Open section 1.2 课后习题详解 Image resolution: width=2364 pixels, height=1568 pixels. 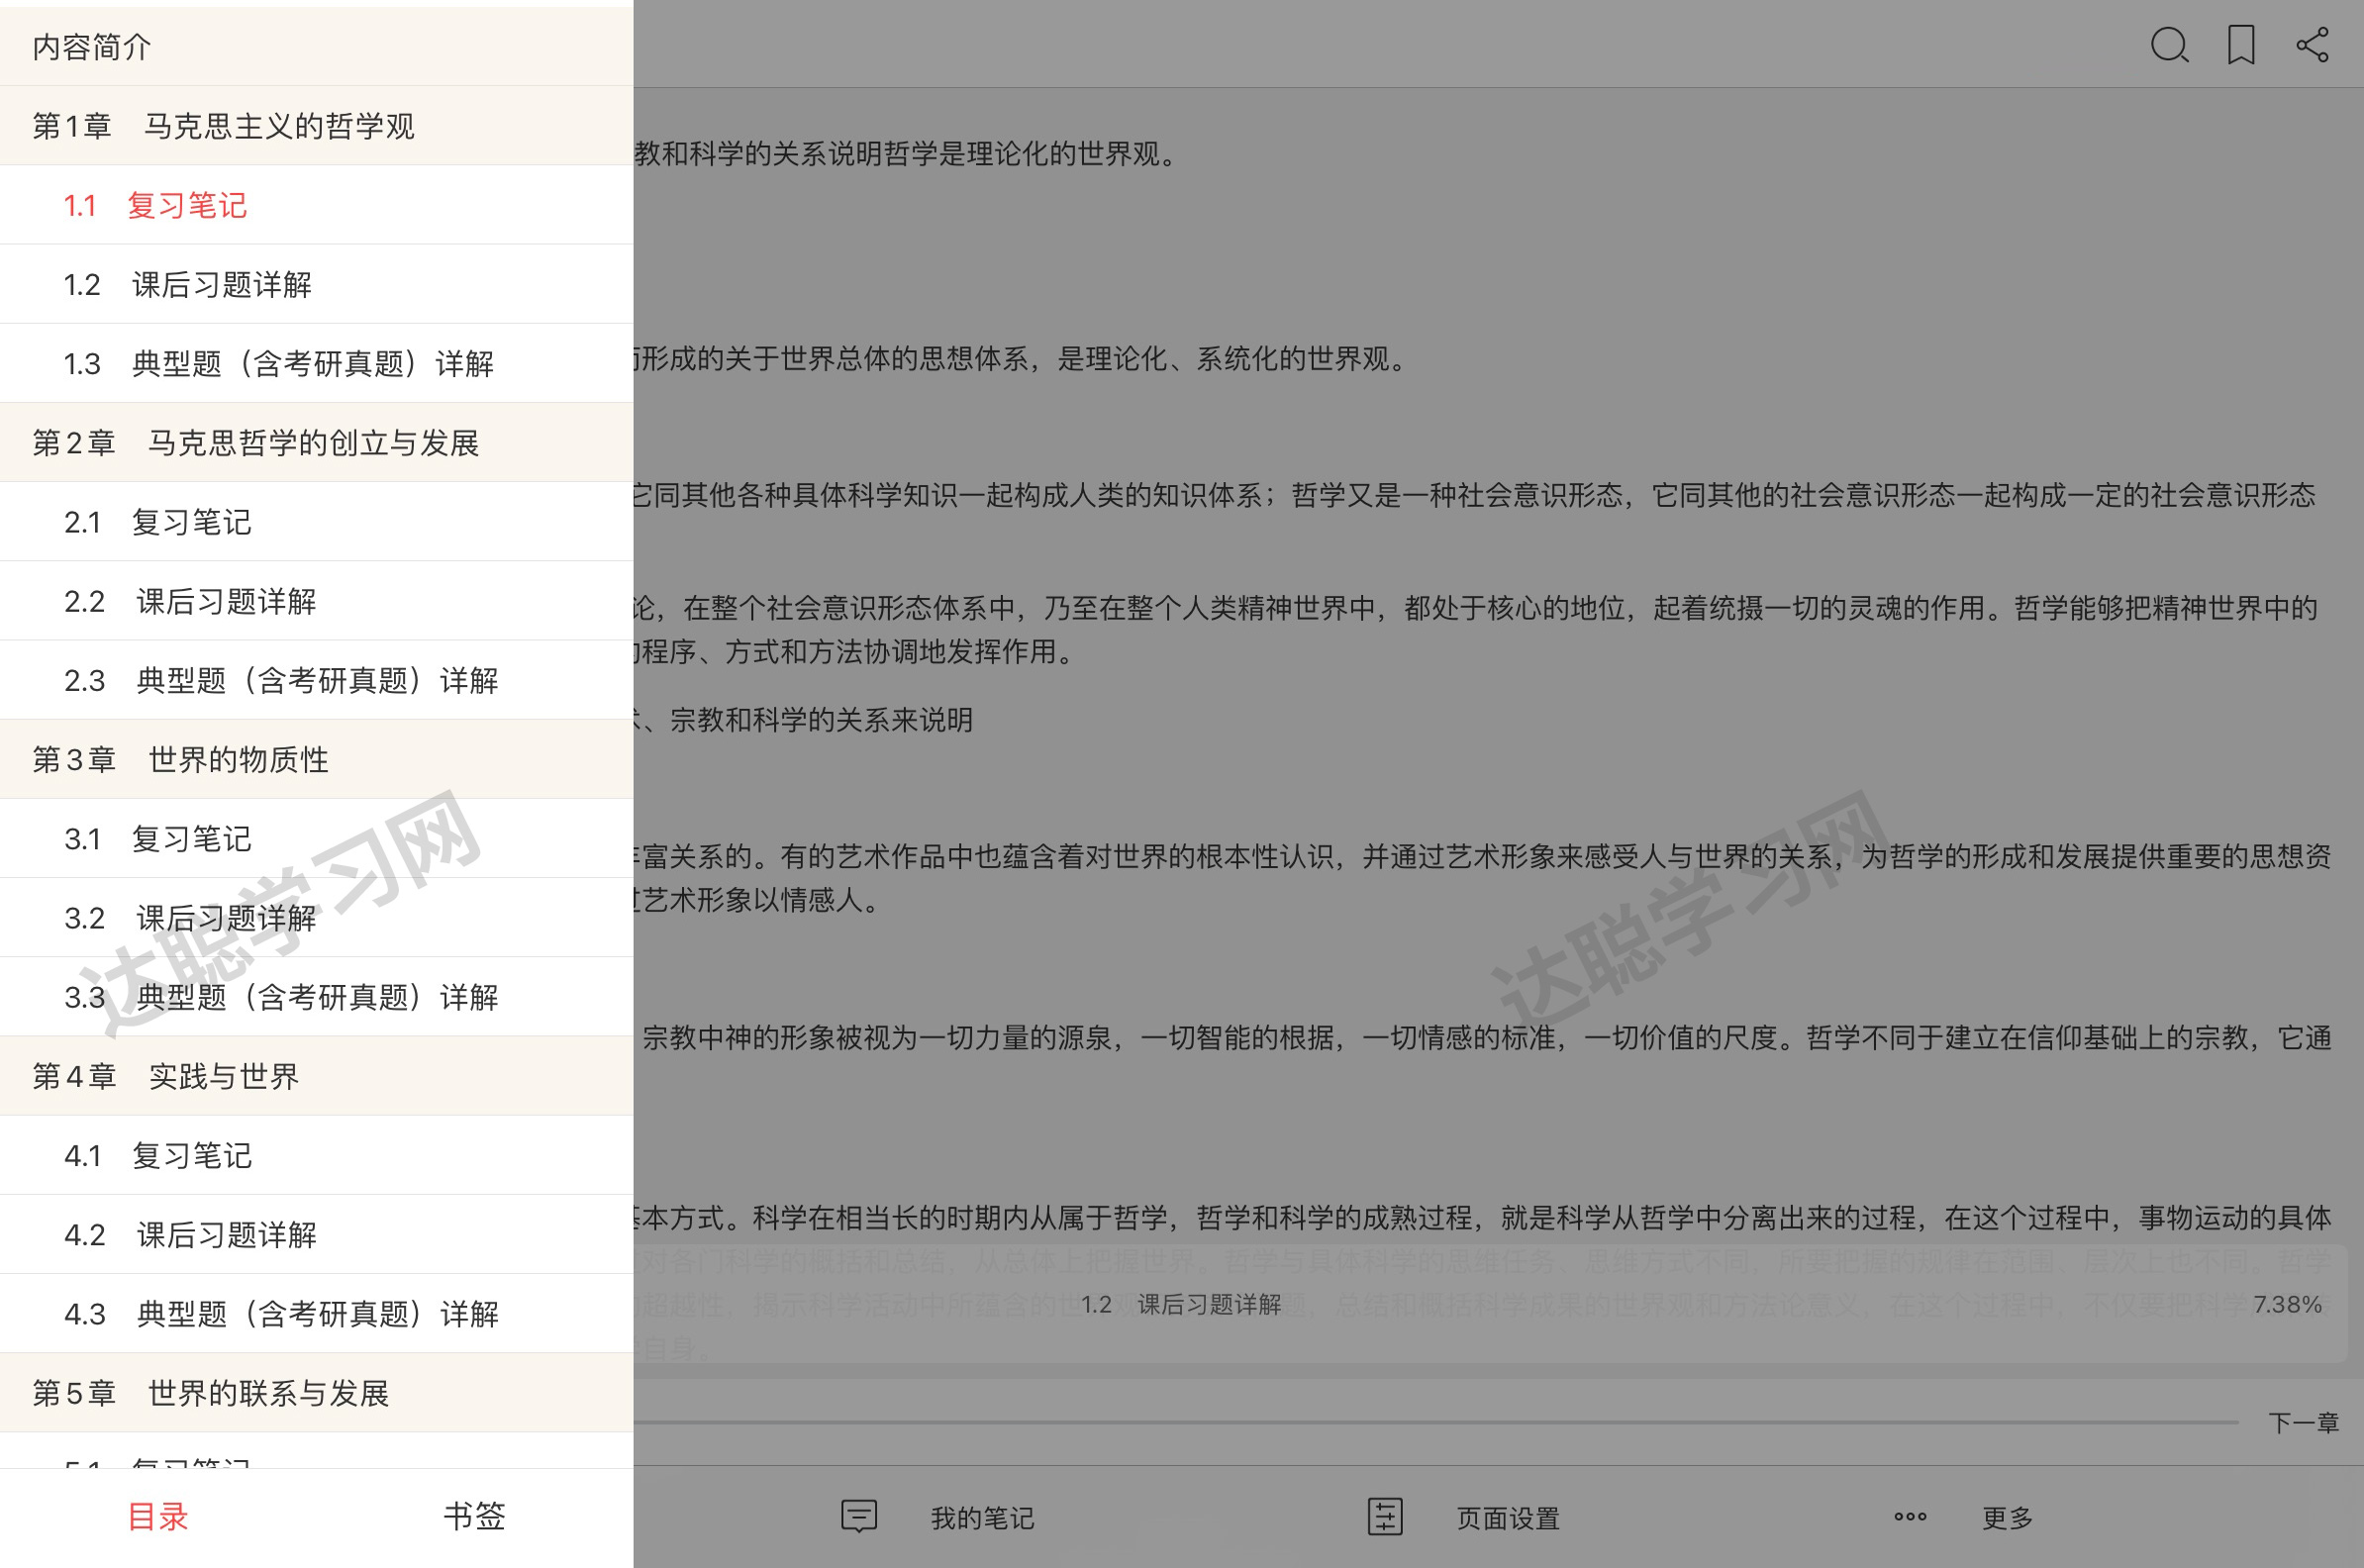tap(316, 284)
